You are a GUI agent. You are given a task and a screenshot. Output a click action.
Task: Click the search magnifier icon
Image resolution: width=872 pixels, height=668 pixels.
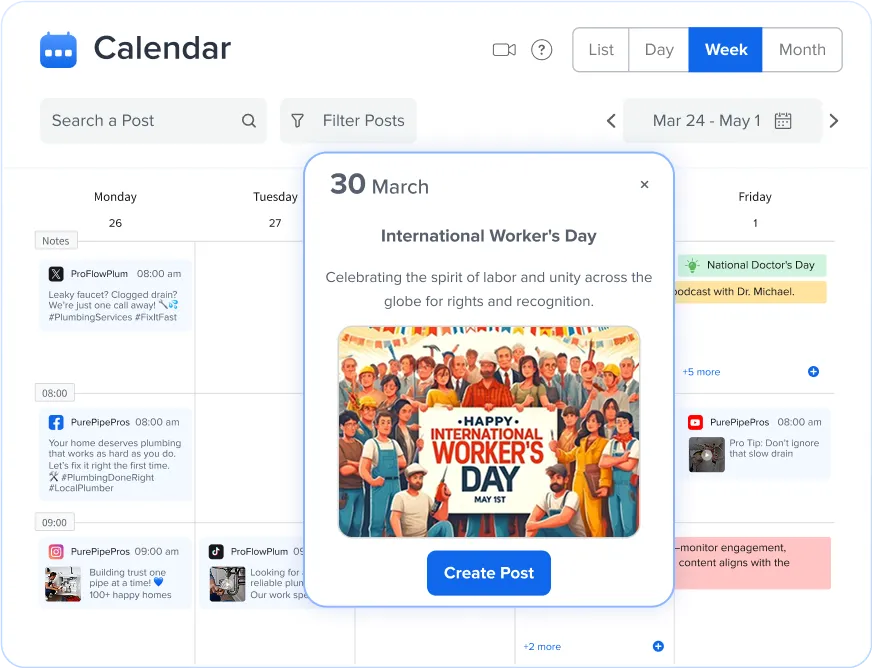pyautogui.click(x=248, y=120)
